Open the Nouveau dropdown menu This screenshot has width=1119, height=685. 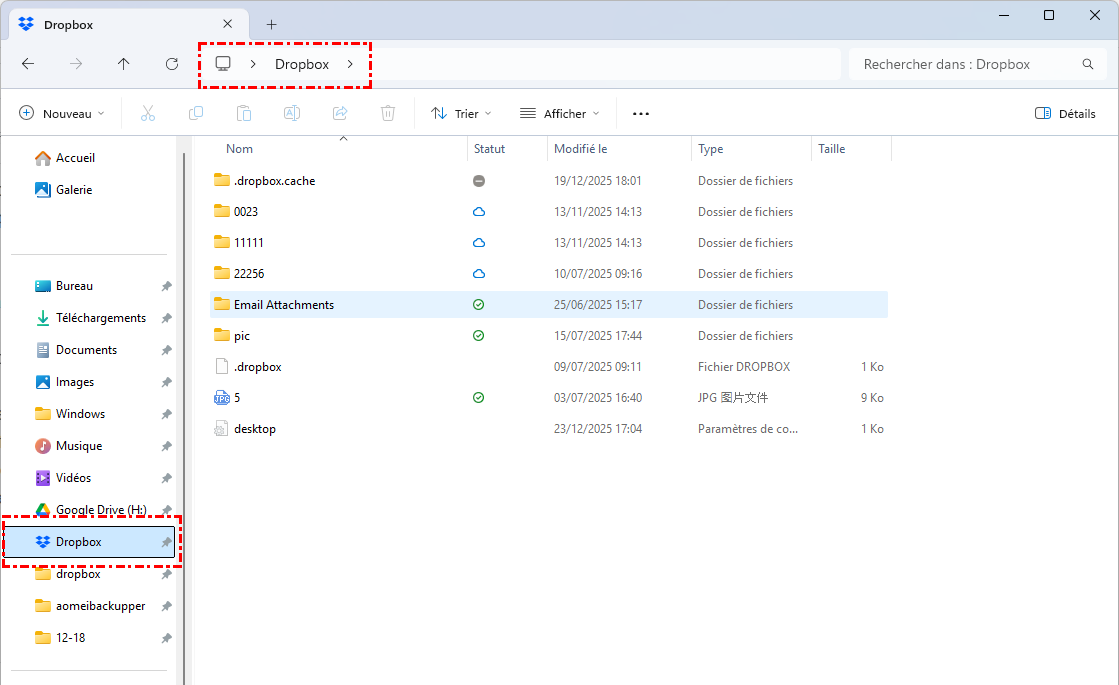[62, 114]
